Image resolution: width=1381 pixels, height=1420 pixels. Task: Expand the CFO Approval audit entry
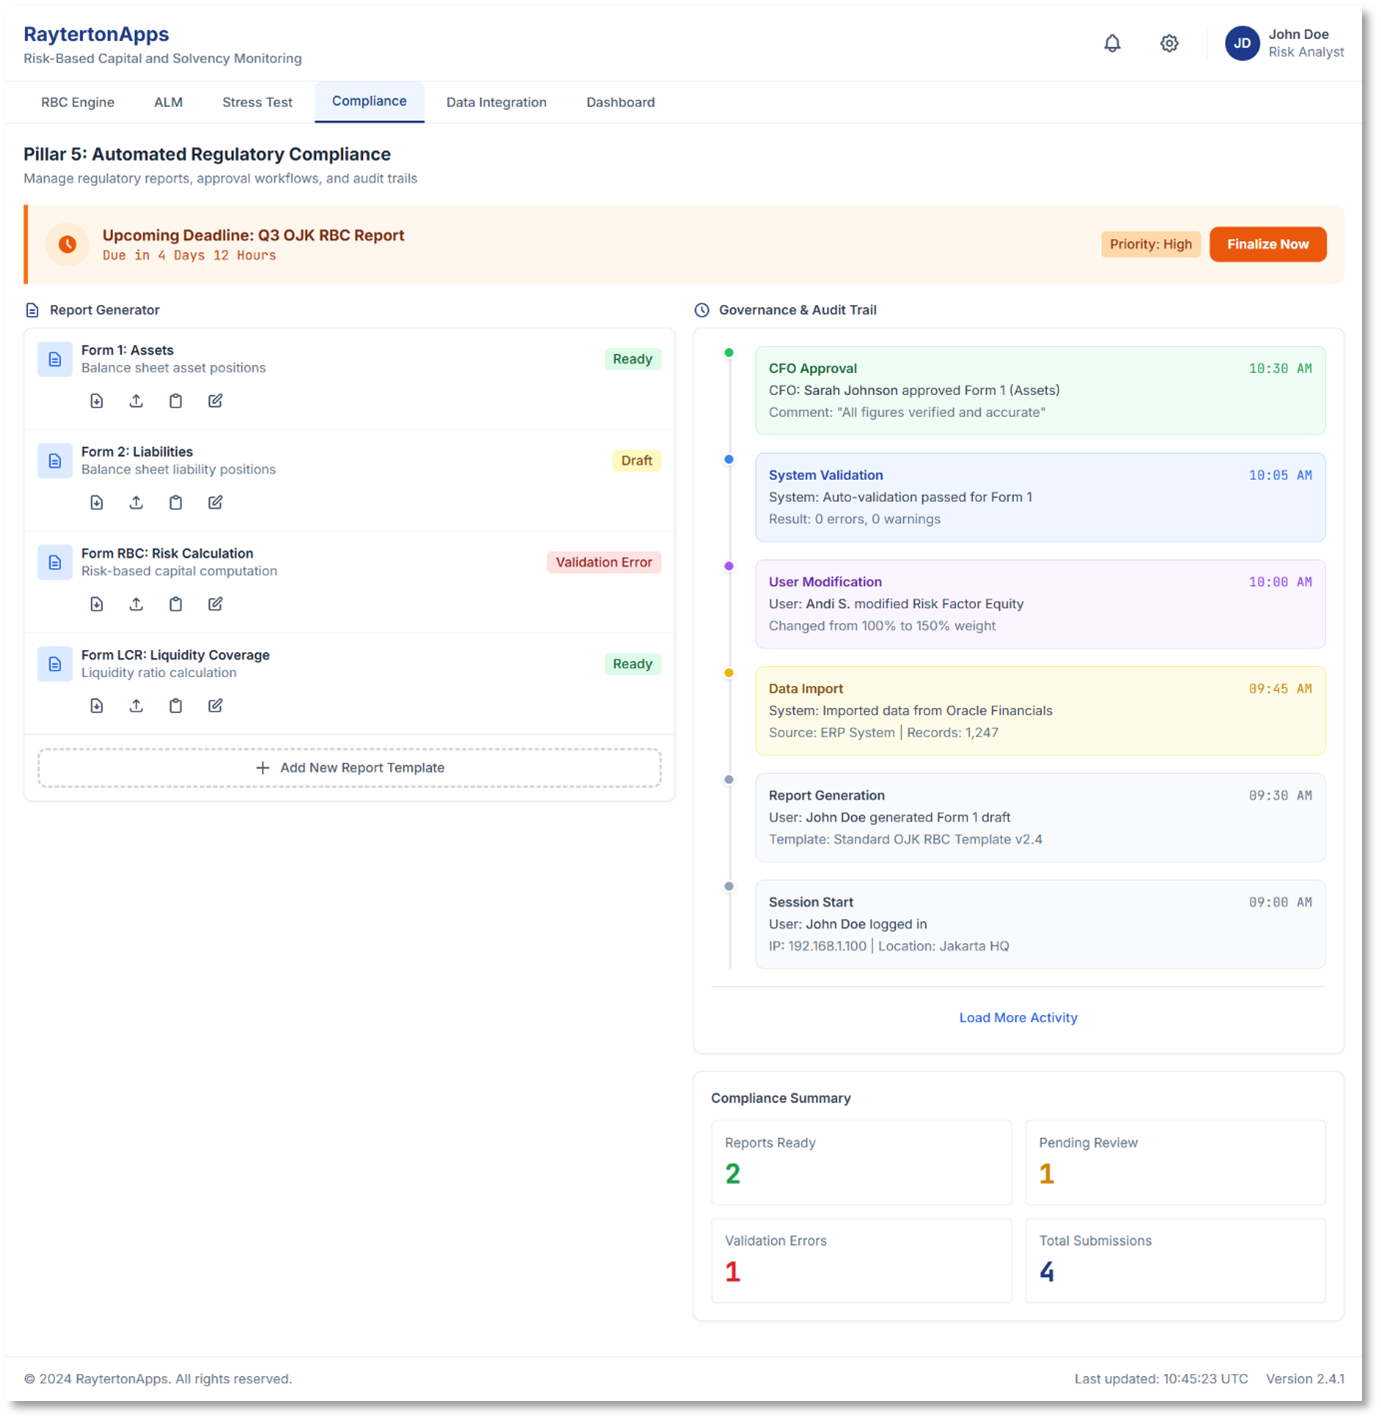pos(1040,390)
